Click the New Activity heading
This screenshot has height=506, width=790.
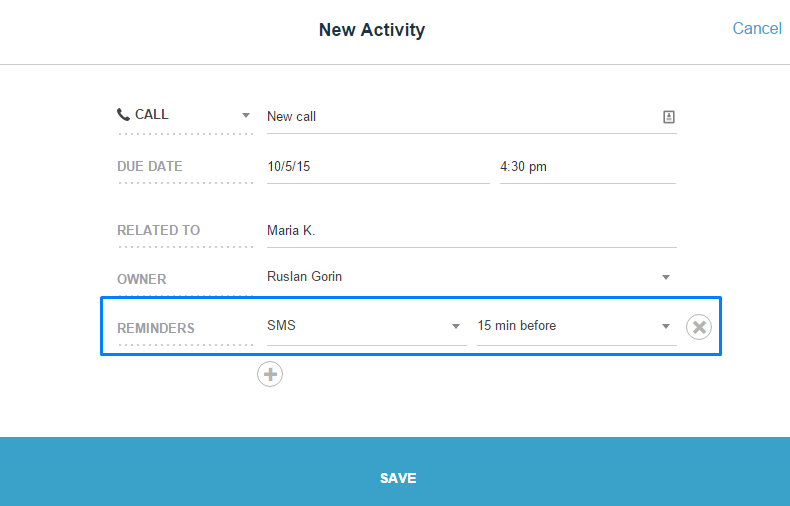(372, 30)
